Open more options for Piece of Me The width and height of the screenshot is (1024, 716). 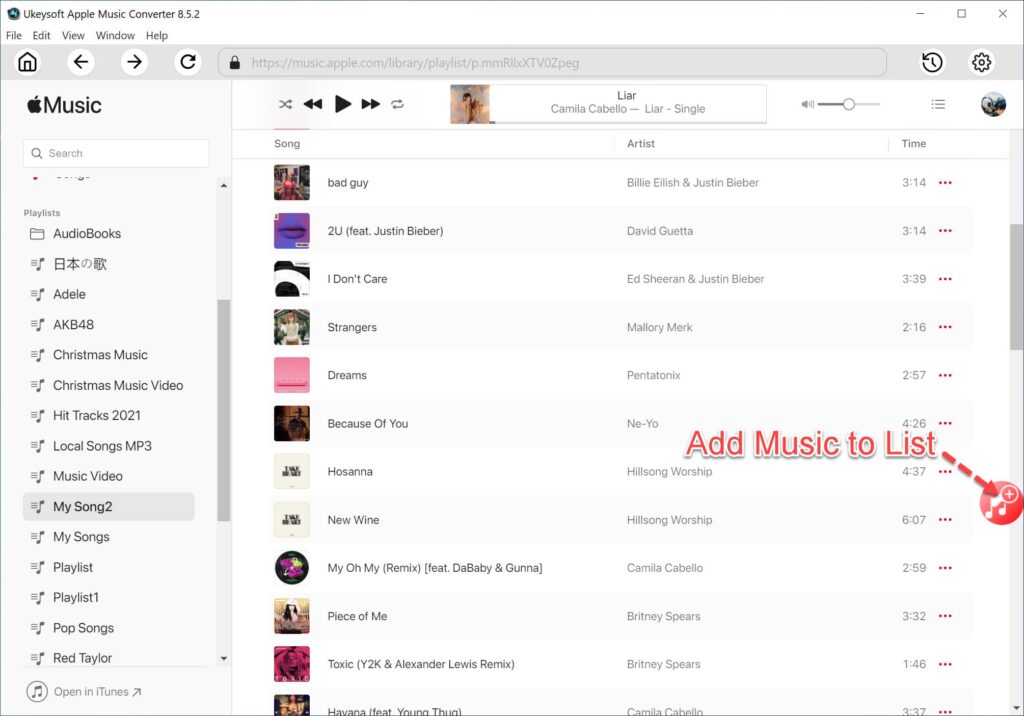tap(945, 616)
